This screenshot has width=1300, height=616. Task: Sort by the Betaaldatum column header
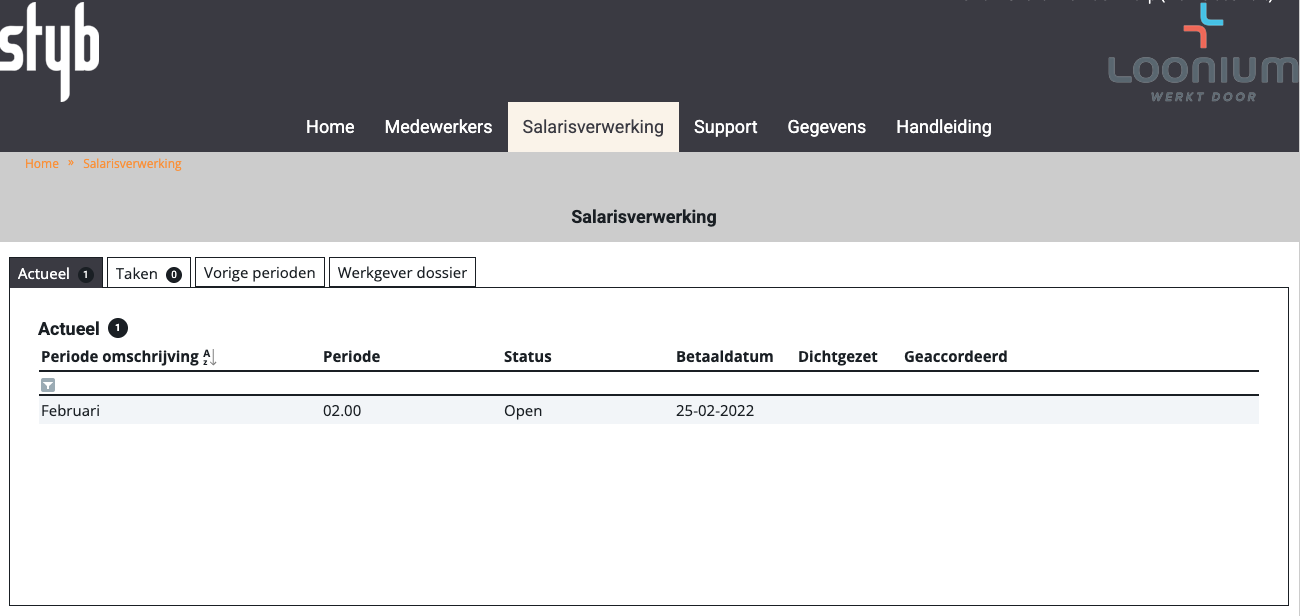coord(724,357)
